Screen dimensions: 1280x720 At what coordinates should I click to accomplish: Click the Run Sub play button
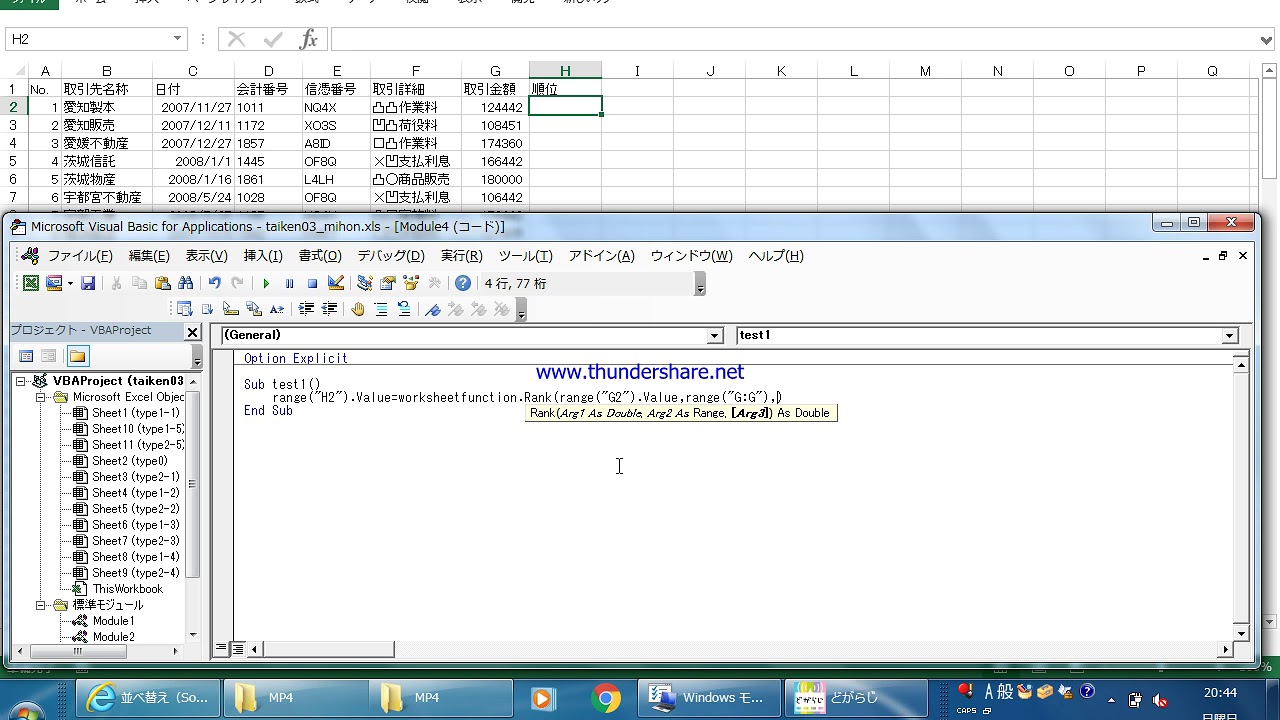pyautogui.click(x=266, y=284)
